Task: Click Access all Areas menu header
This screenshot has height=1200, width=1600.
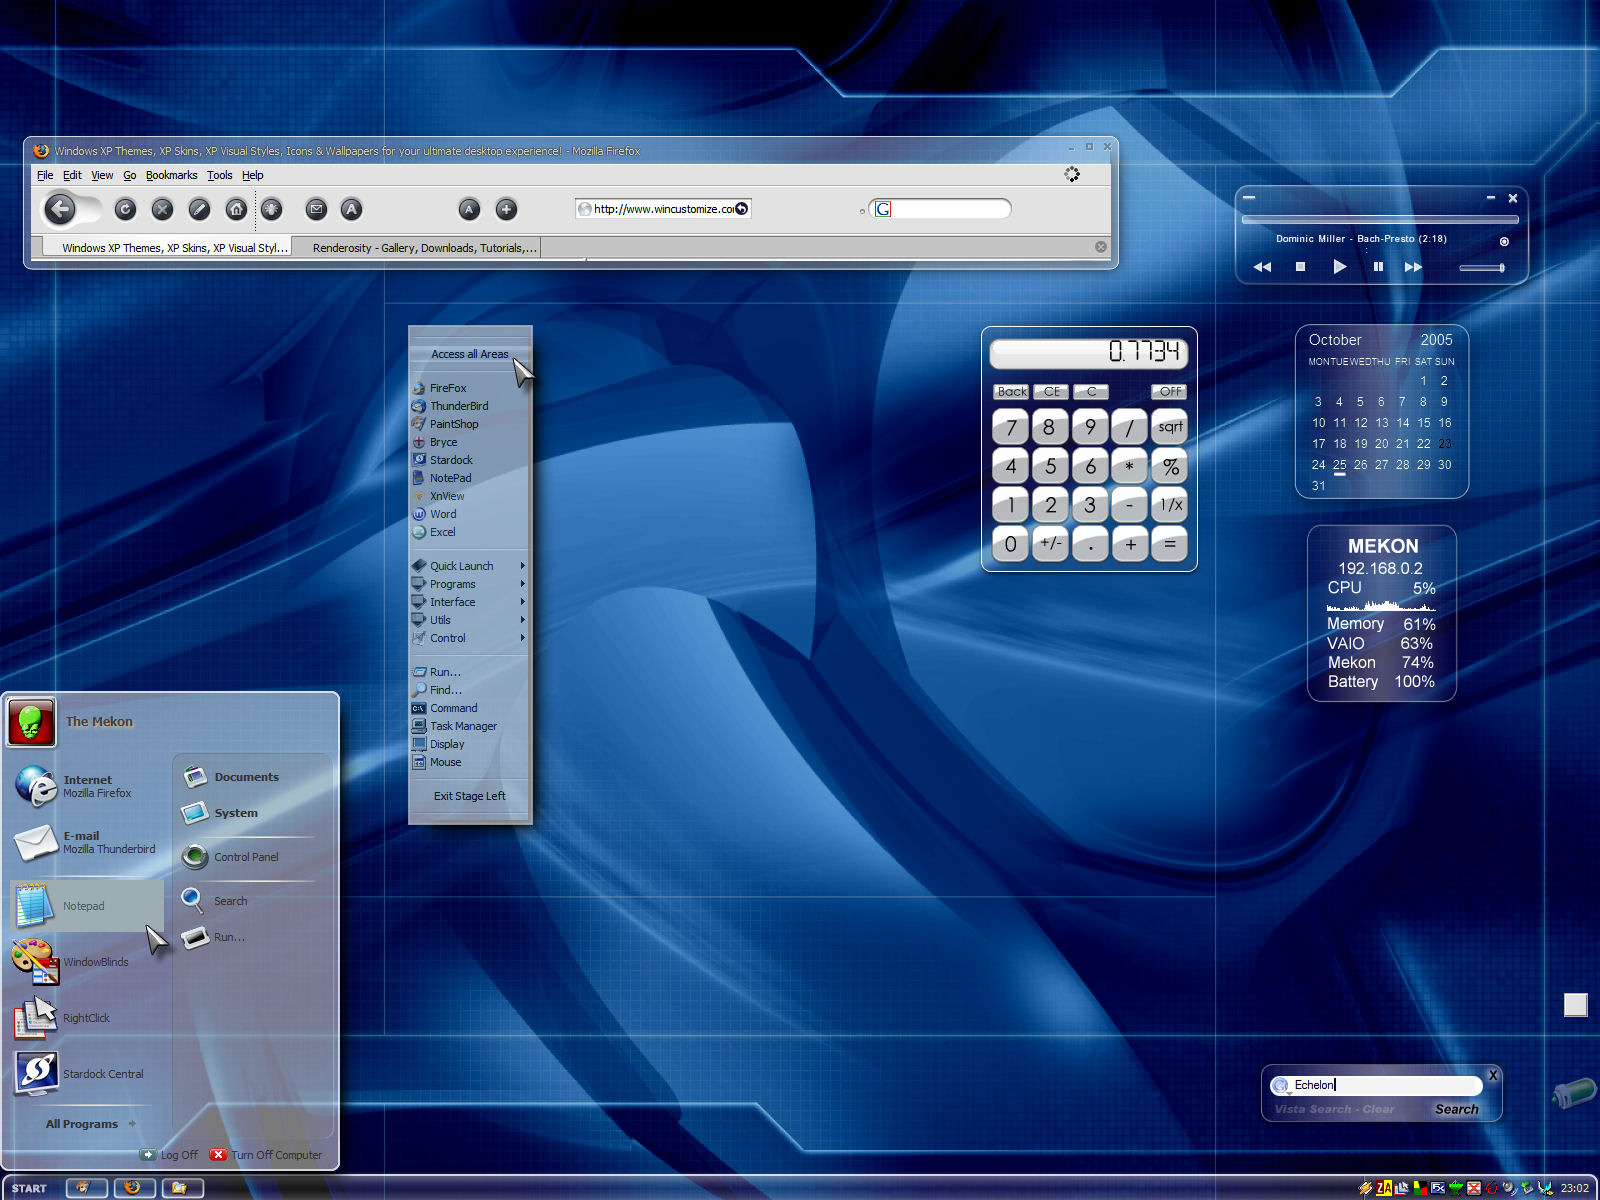Action: click(469, 354)
